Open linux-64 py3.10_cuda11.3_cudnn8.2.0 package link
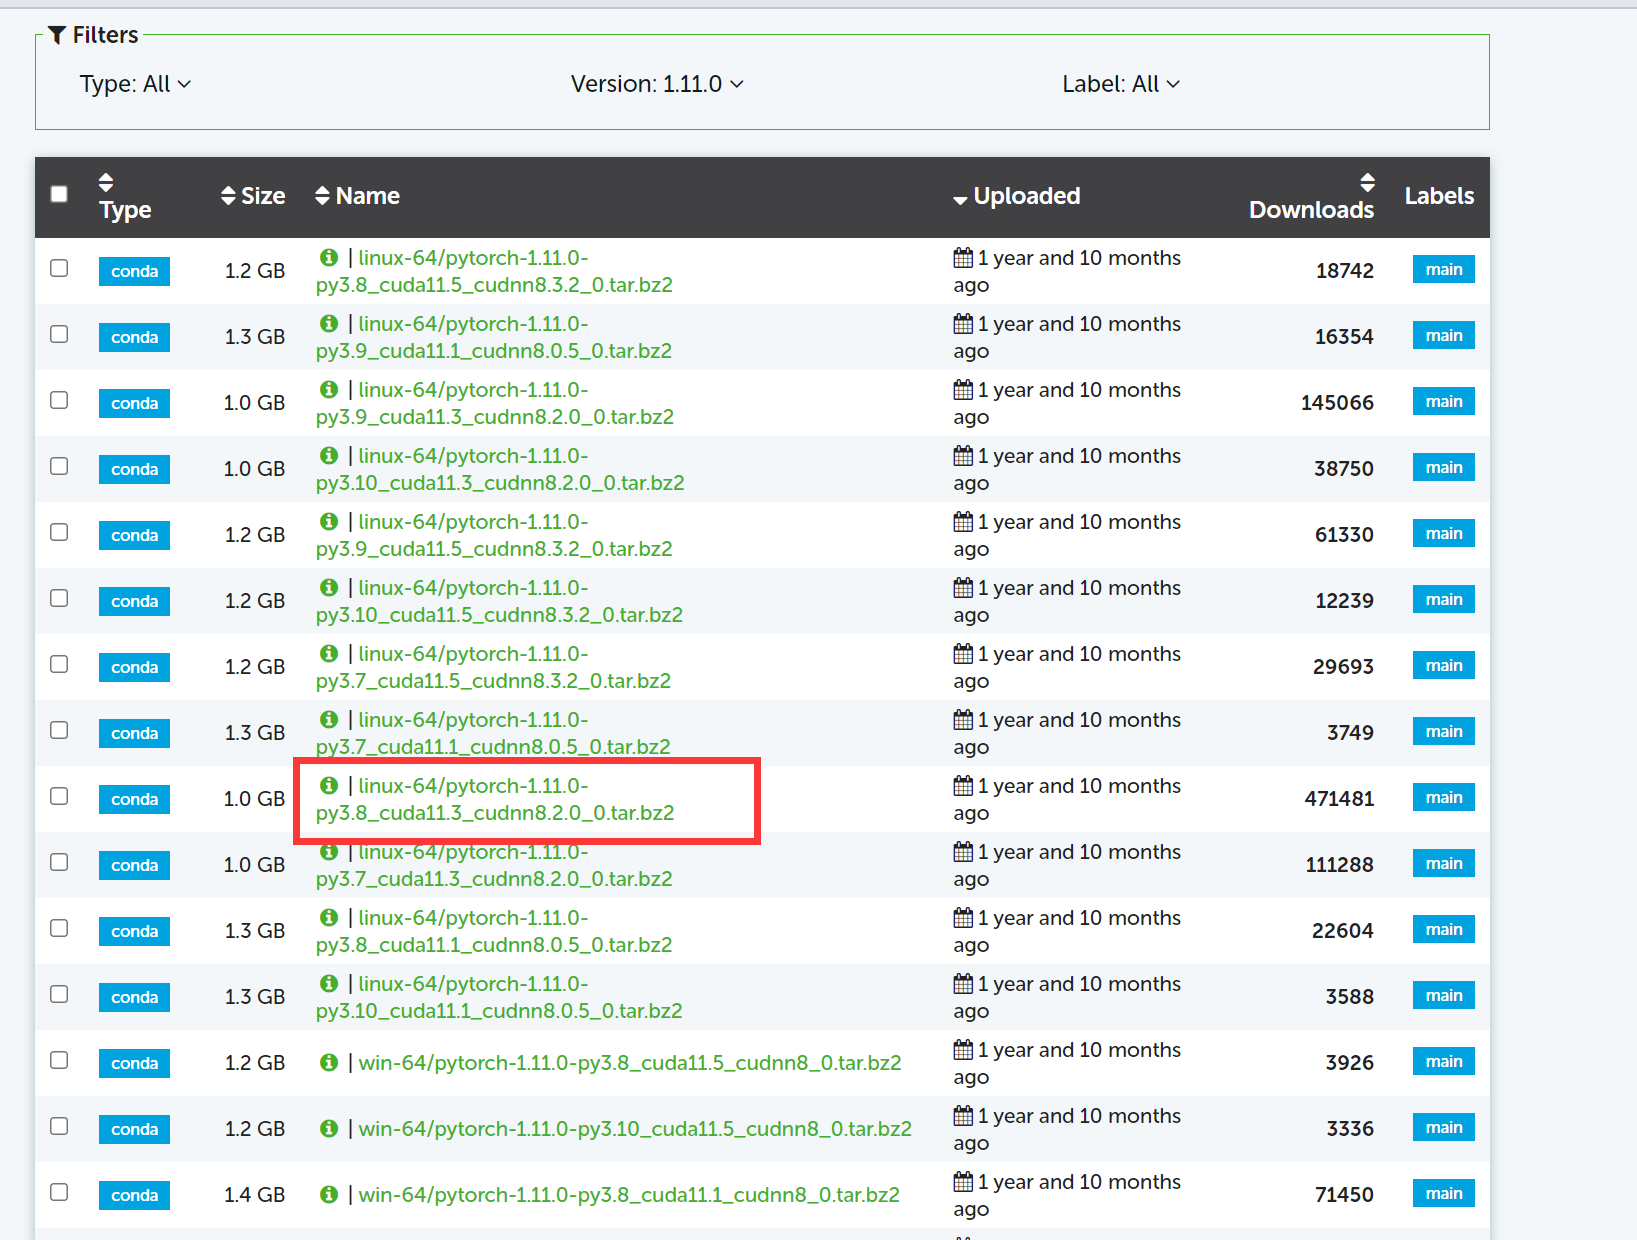Screen dimensions: 1637x1240 (x=500, y=469)
